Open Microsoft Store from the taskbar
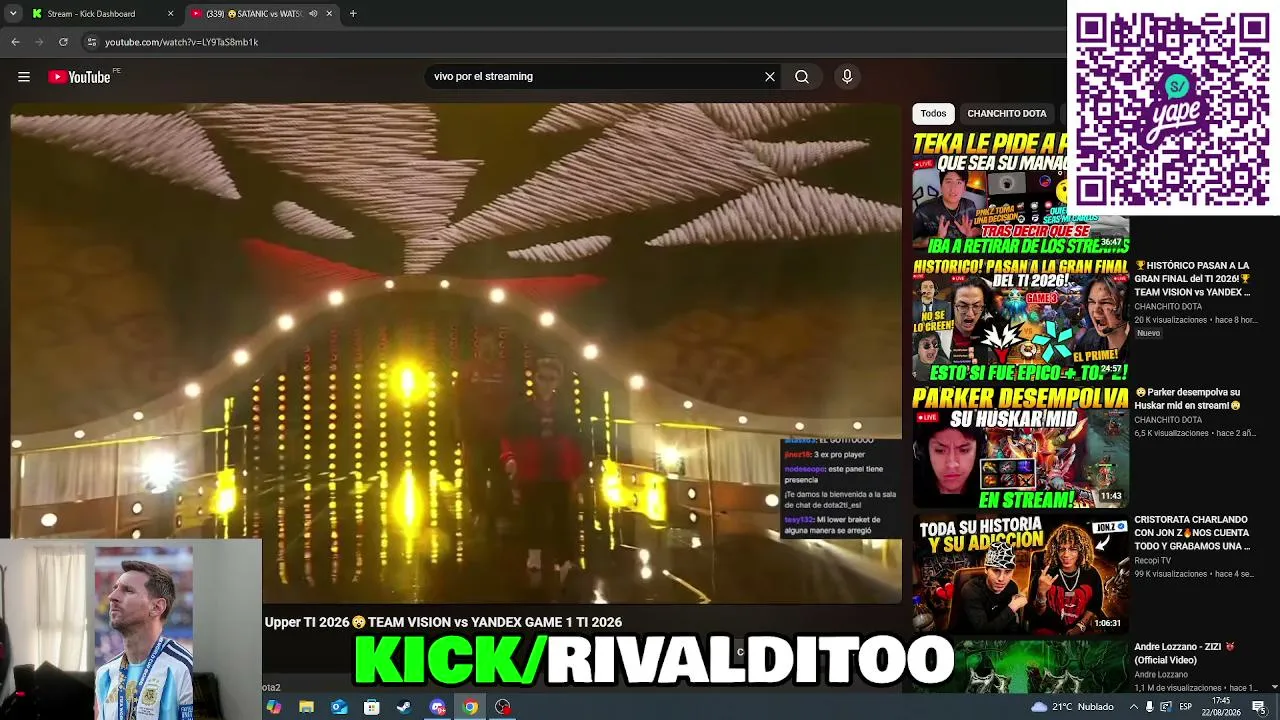 371,707
